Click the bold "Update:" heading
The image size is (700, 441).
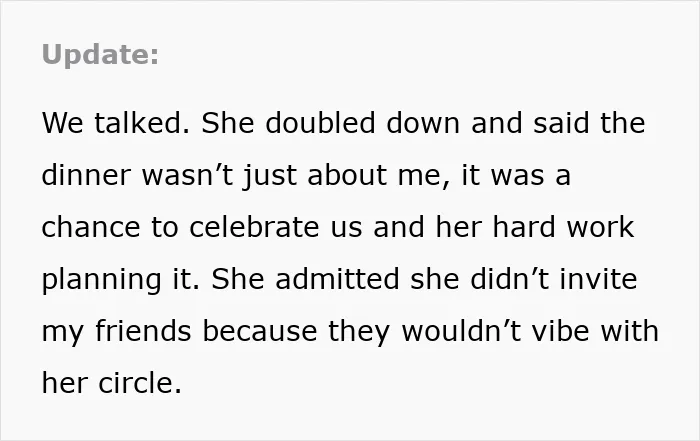pyautogui.click(x=100, y=55)
